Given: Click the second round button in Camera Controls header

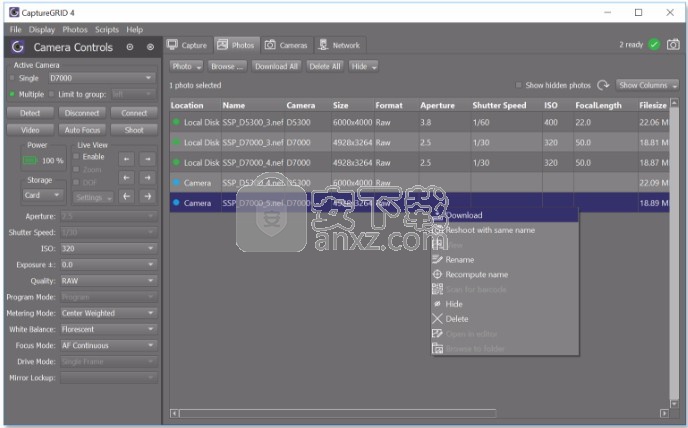Looking at the screenshot, I should [x=150, y=47].
